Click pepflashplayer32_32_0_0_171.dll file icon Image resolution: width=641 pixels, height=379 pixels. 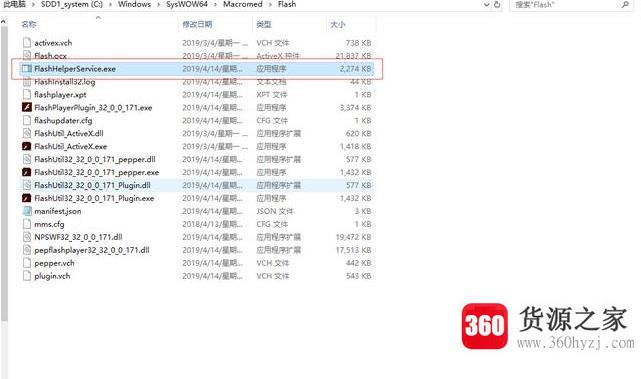(x=27, y=250)
